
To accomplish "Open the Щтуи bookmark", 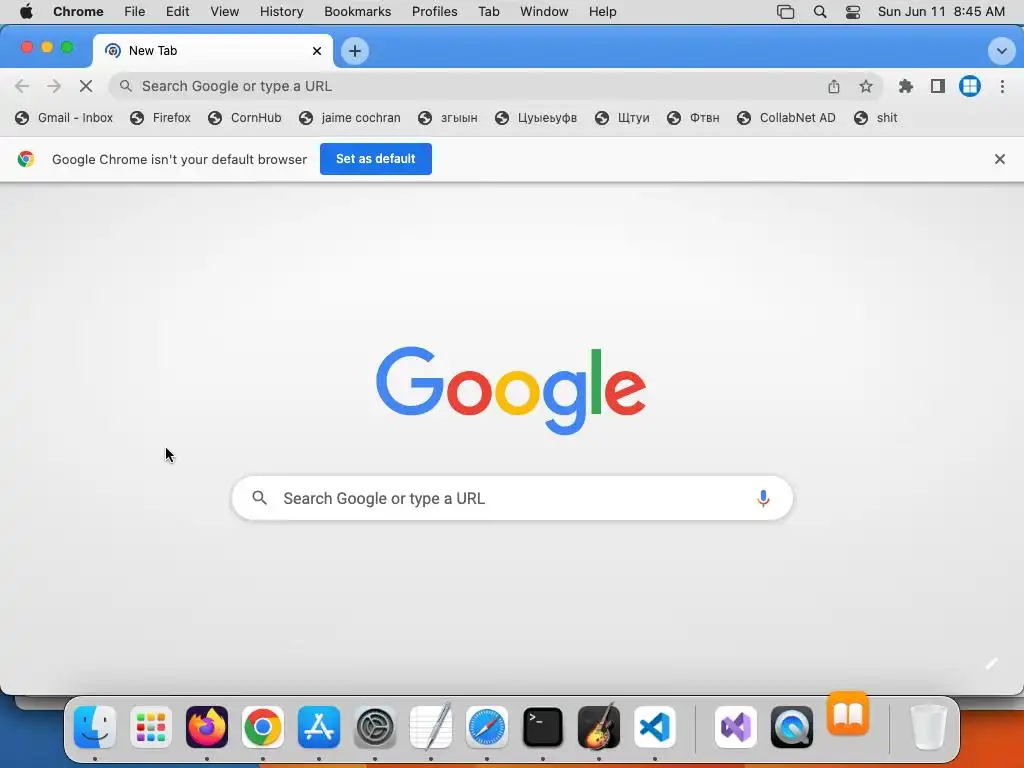I will click(622, 118).
